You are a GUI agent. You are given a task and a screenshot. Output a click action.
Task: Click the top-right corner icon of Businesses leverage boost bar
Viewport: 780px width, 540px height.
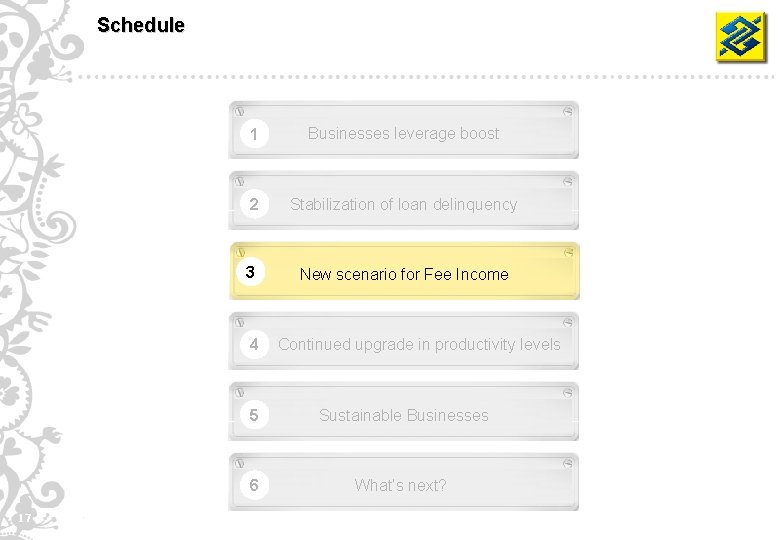[568, 111]
